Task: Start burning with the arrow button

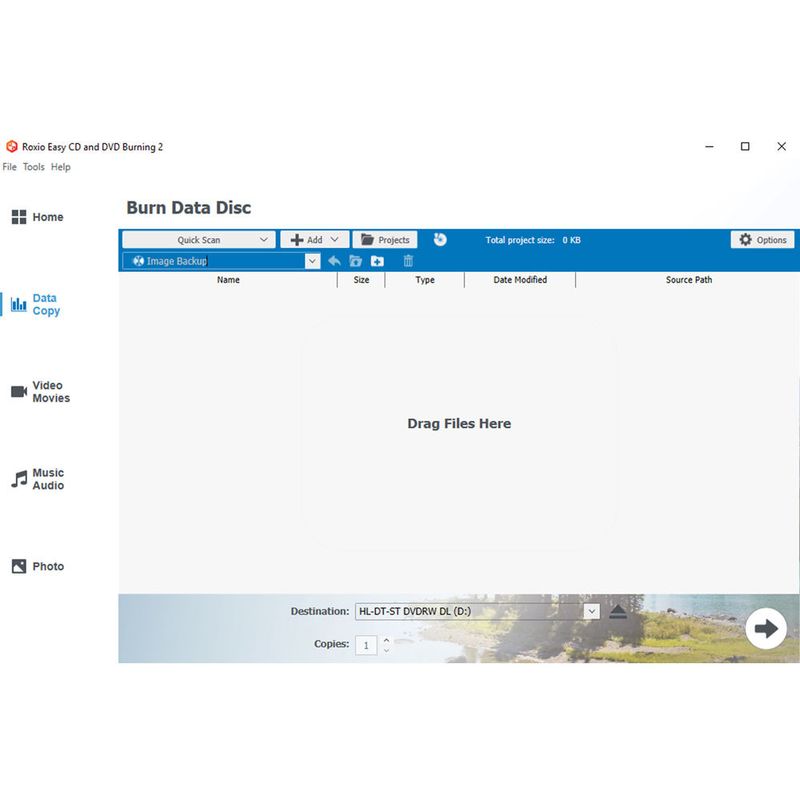Action: (x=766, y=629)
